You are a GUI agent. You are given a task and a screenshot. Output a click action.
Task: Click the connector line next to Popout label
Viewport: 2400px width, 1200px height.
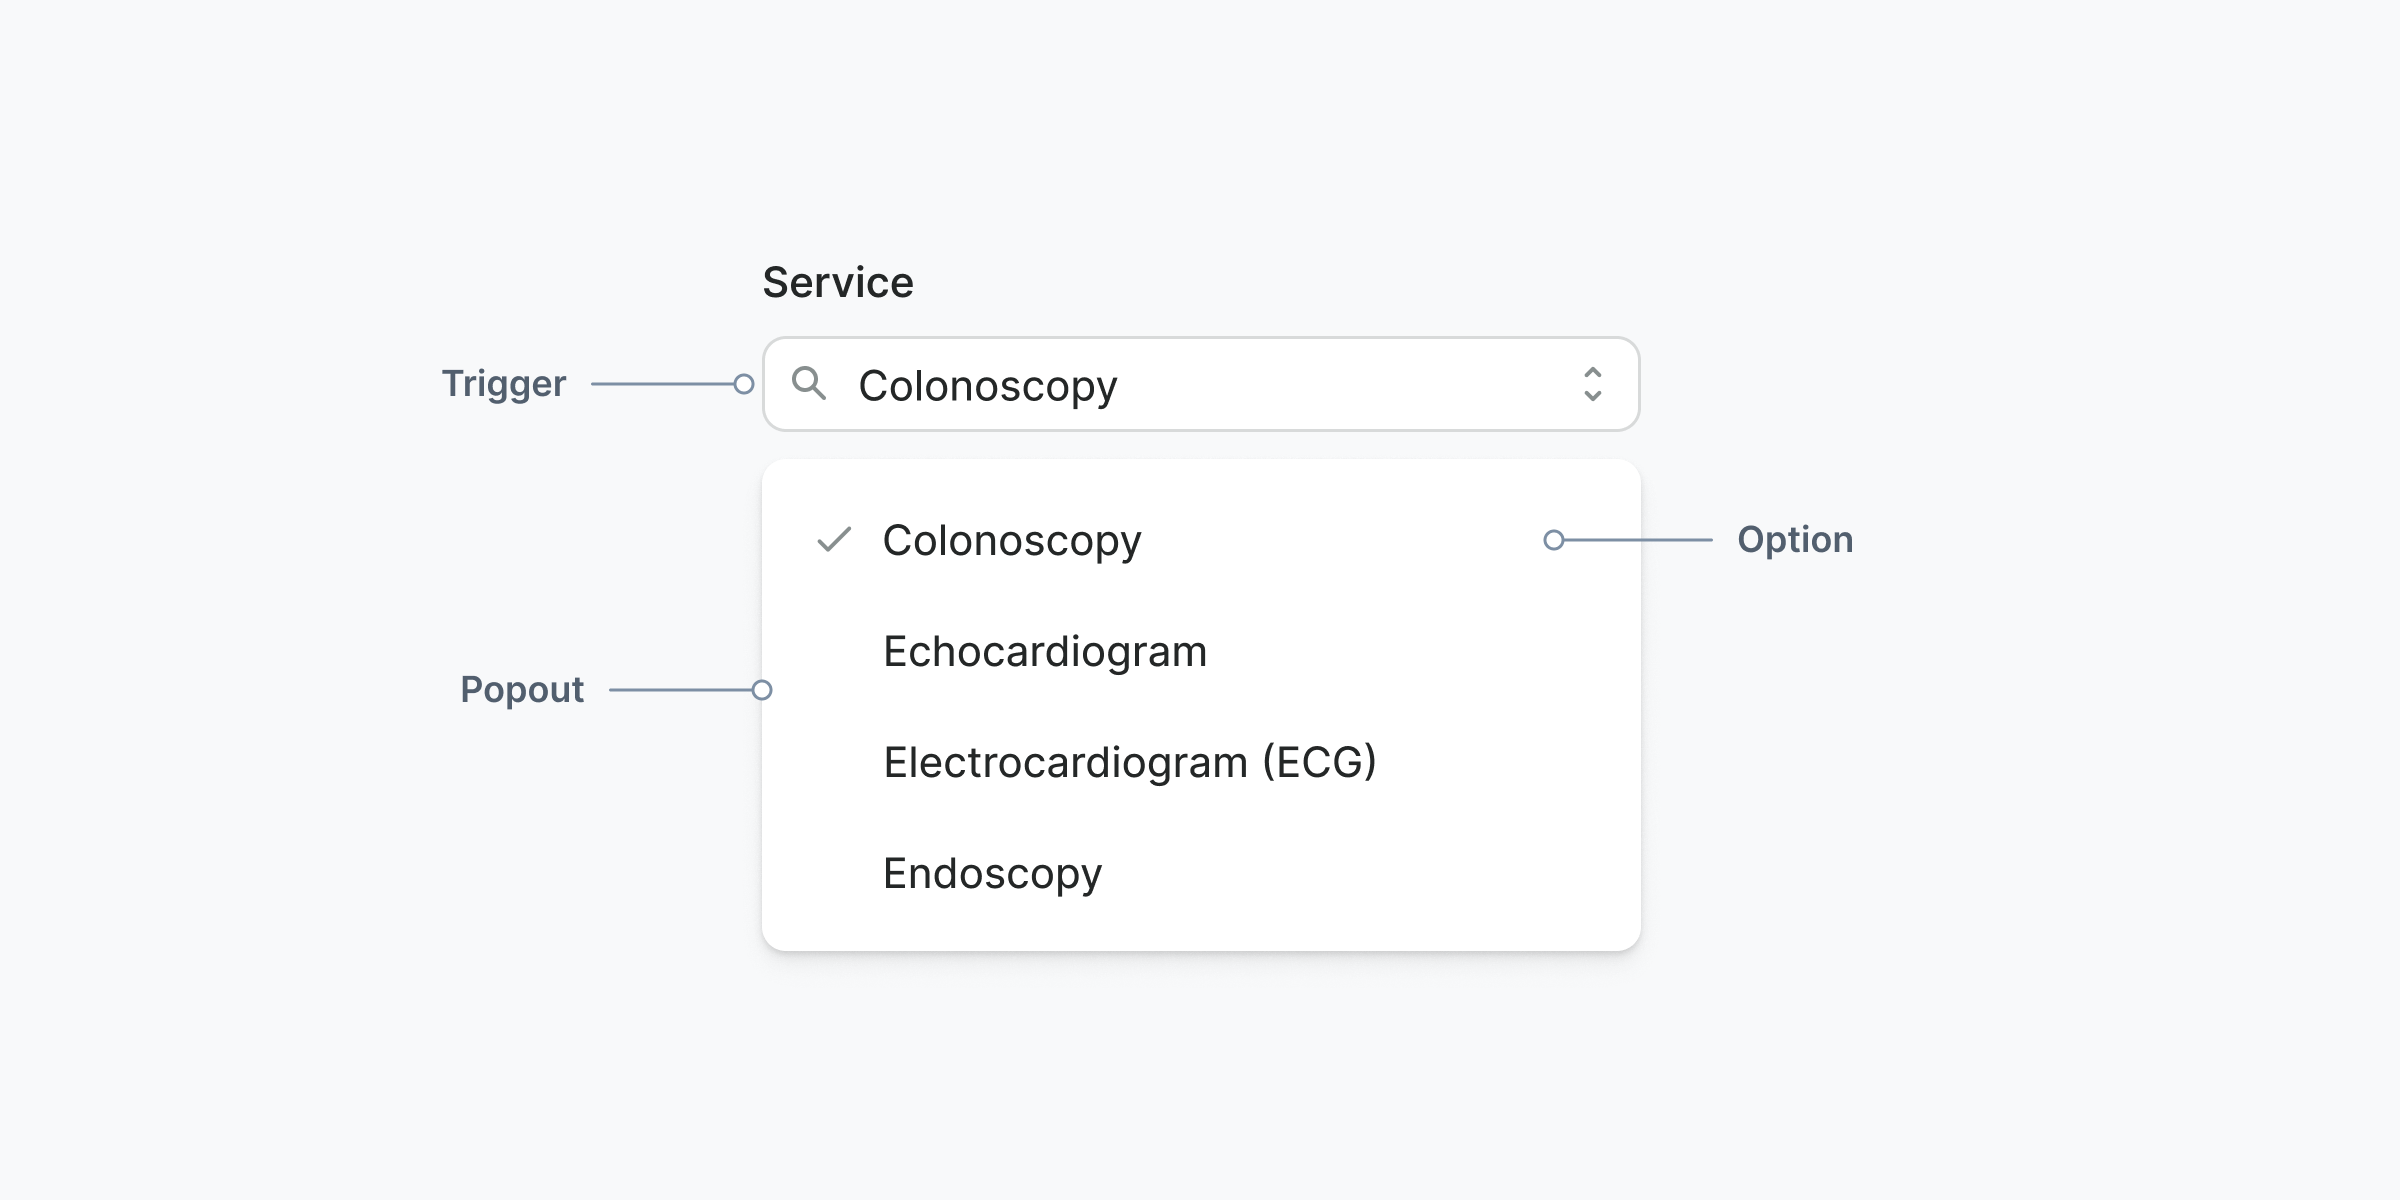(x=680, y=690)
